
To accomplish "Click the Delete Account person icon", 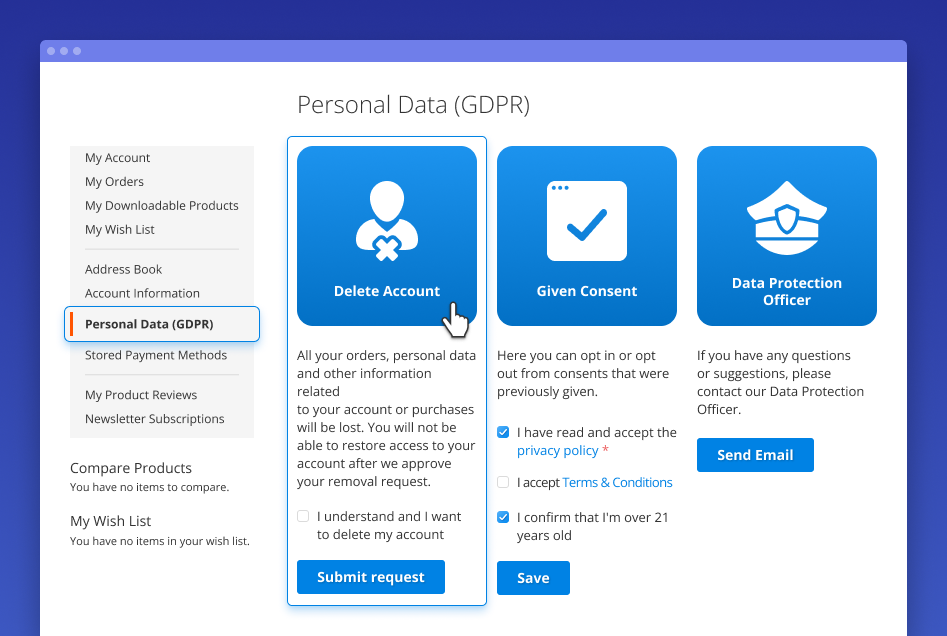I will point(387,218).
